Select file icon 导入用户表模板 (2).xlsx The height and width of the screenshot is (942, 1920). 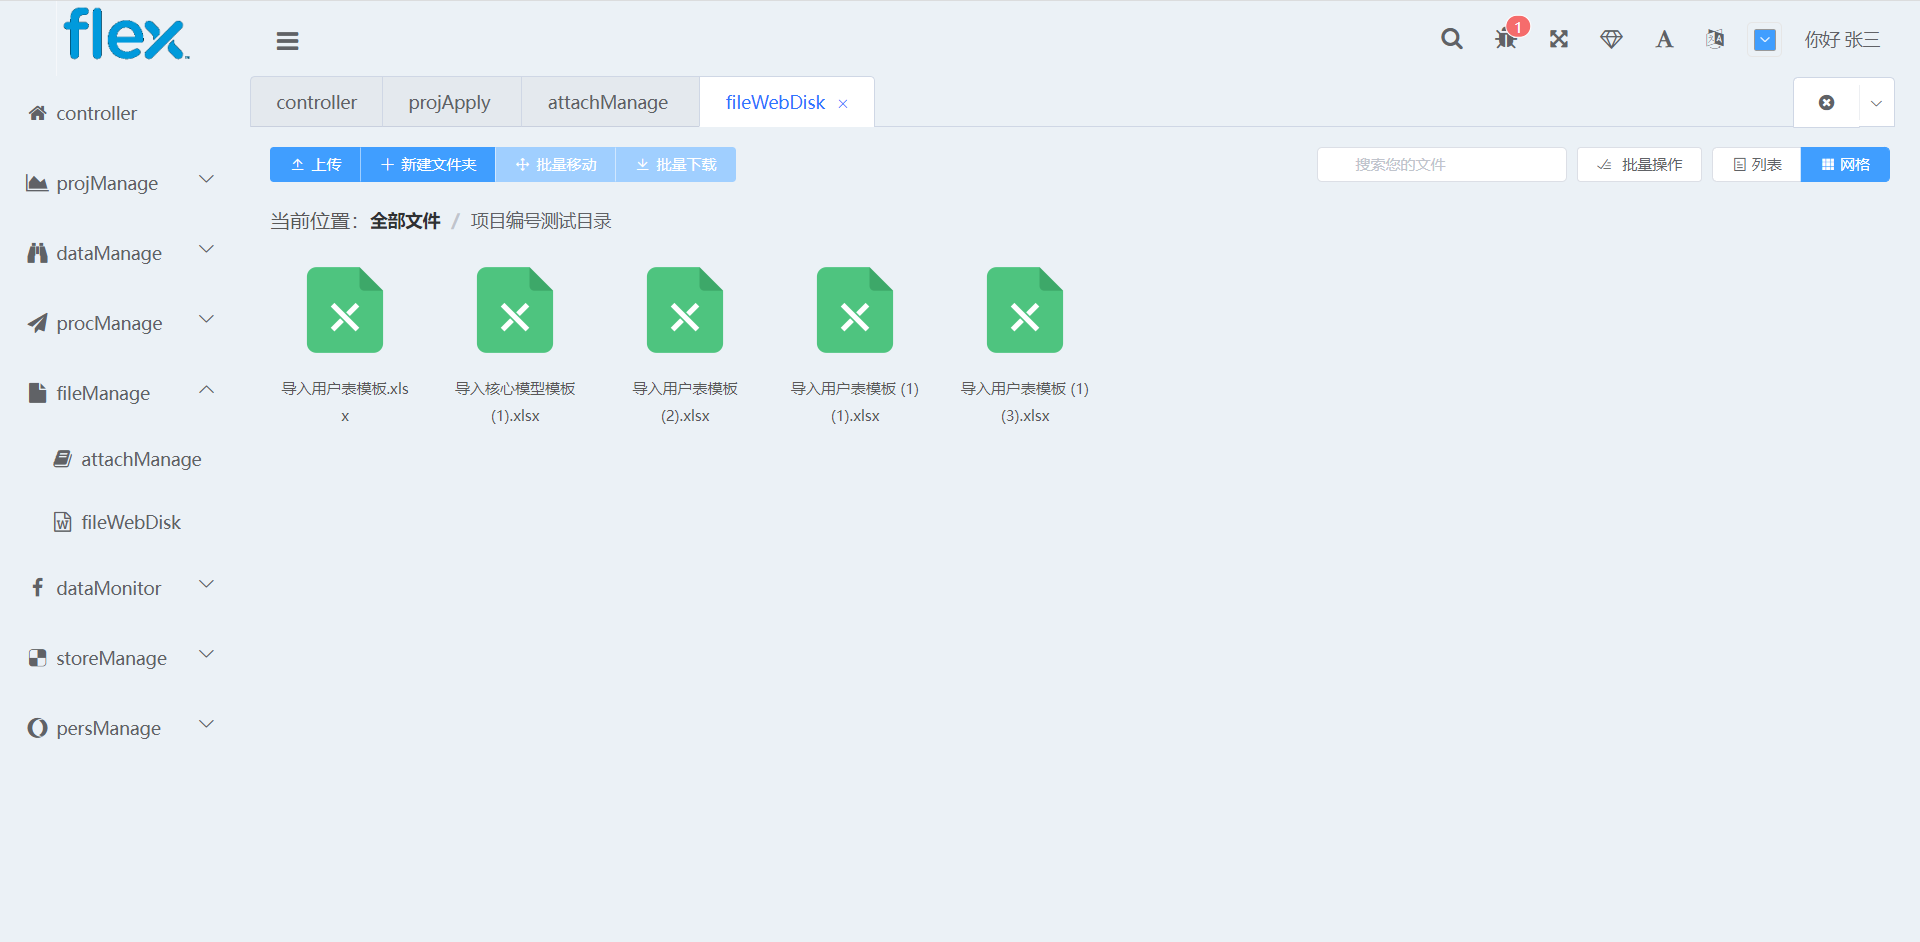pos(685,310)
